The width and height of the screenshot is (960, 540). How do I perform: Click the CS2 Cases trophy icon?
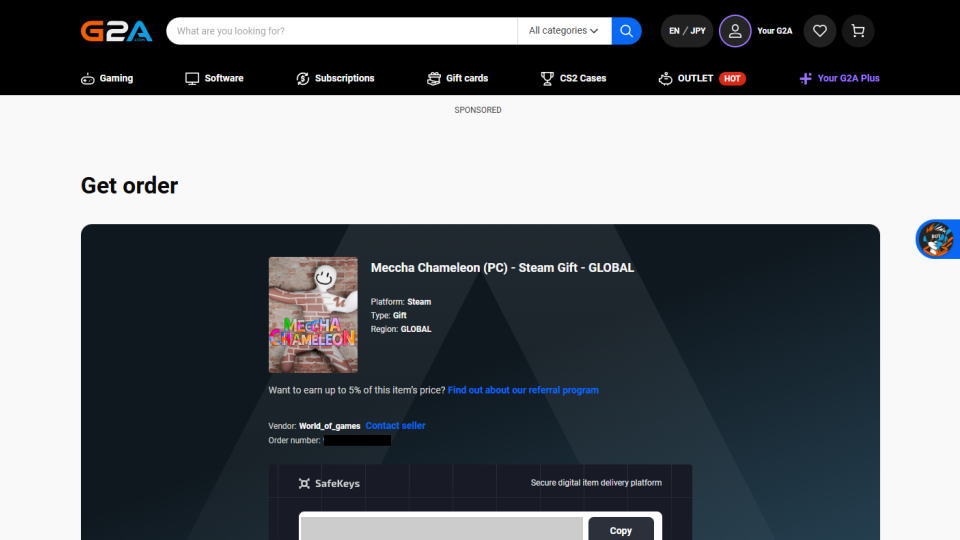(547, 78)
